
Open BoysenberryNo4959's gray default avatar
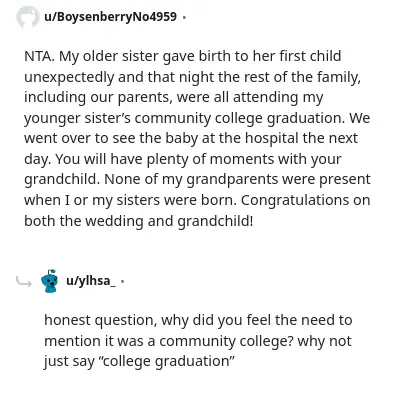click(x=27, y=16)
